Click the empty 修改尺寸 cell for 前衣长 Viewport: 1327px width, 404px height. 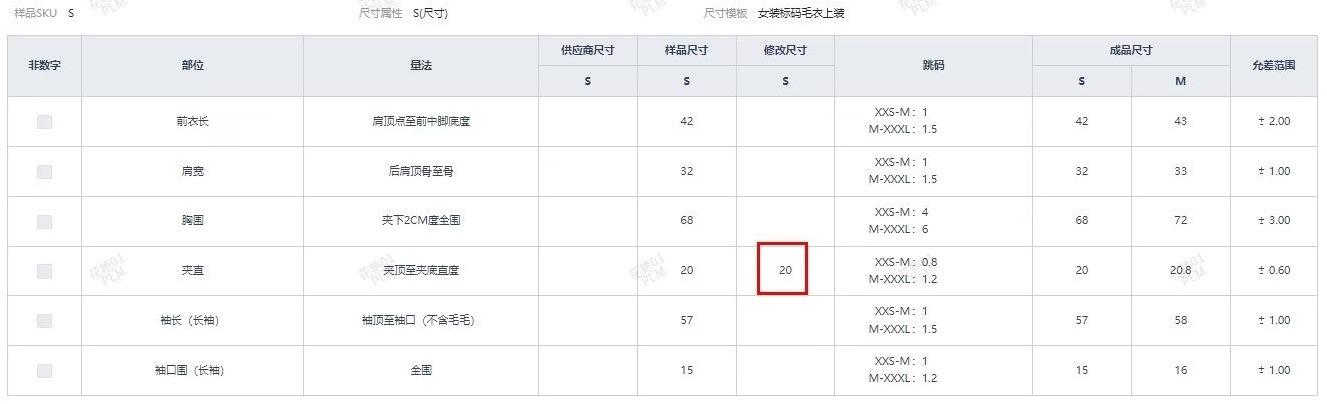(785, 122)
